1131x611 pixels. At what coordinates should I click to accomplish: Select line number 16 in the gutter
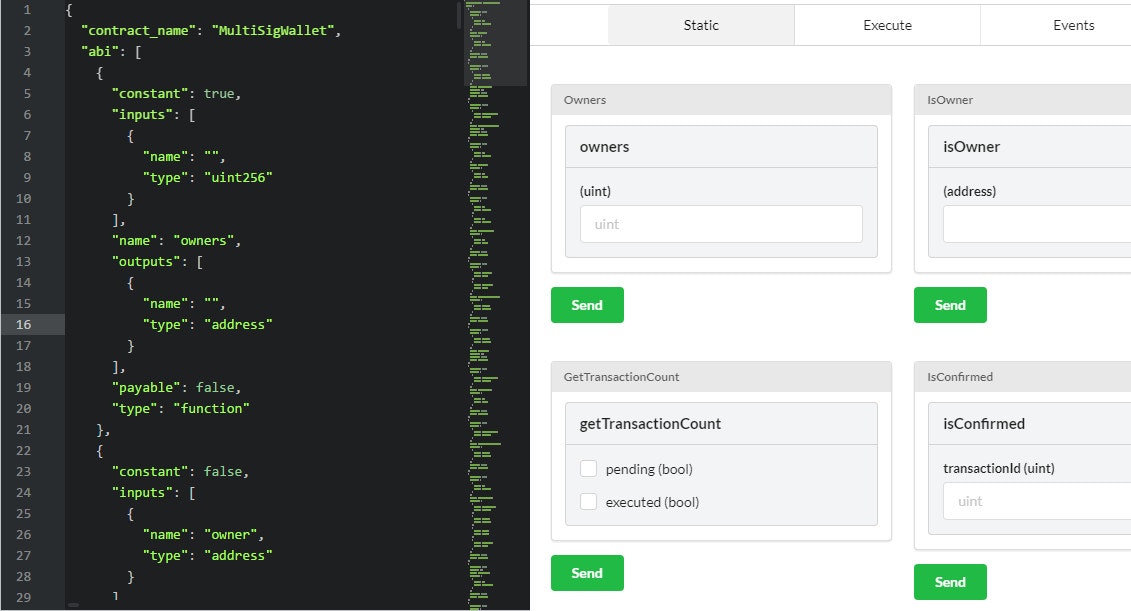click(24, 325)
